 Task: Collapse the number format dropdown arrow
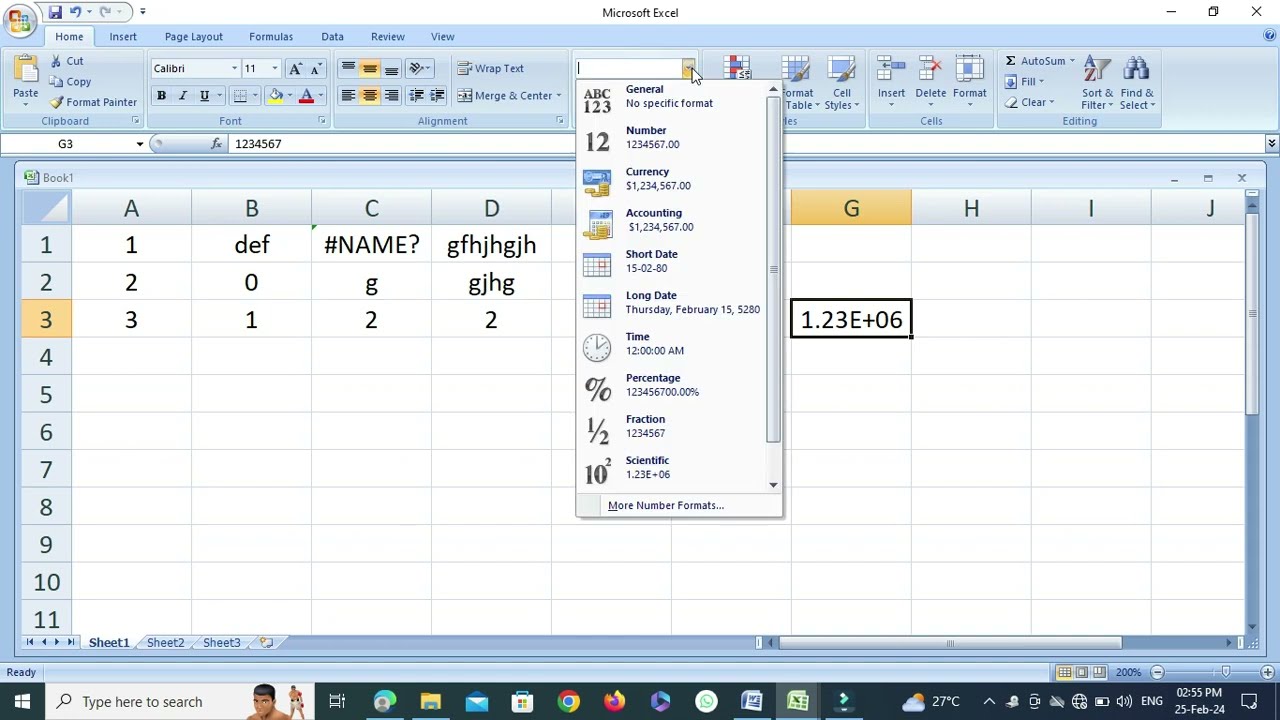pos(689,68)
